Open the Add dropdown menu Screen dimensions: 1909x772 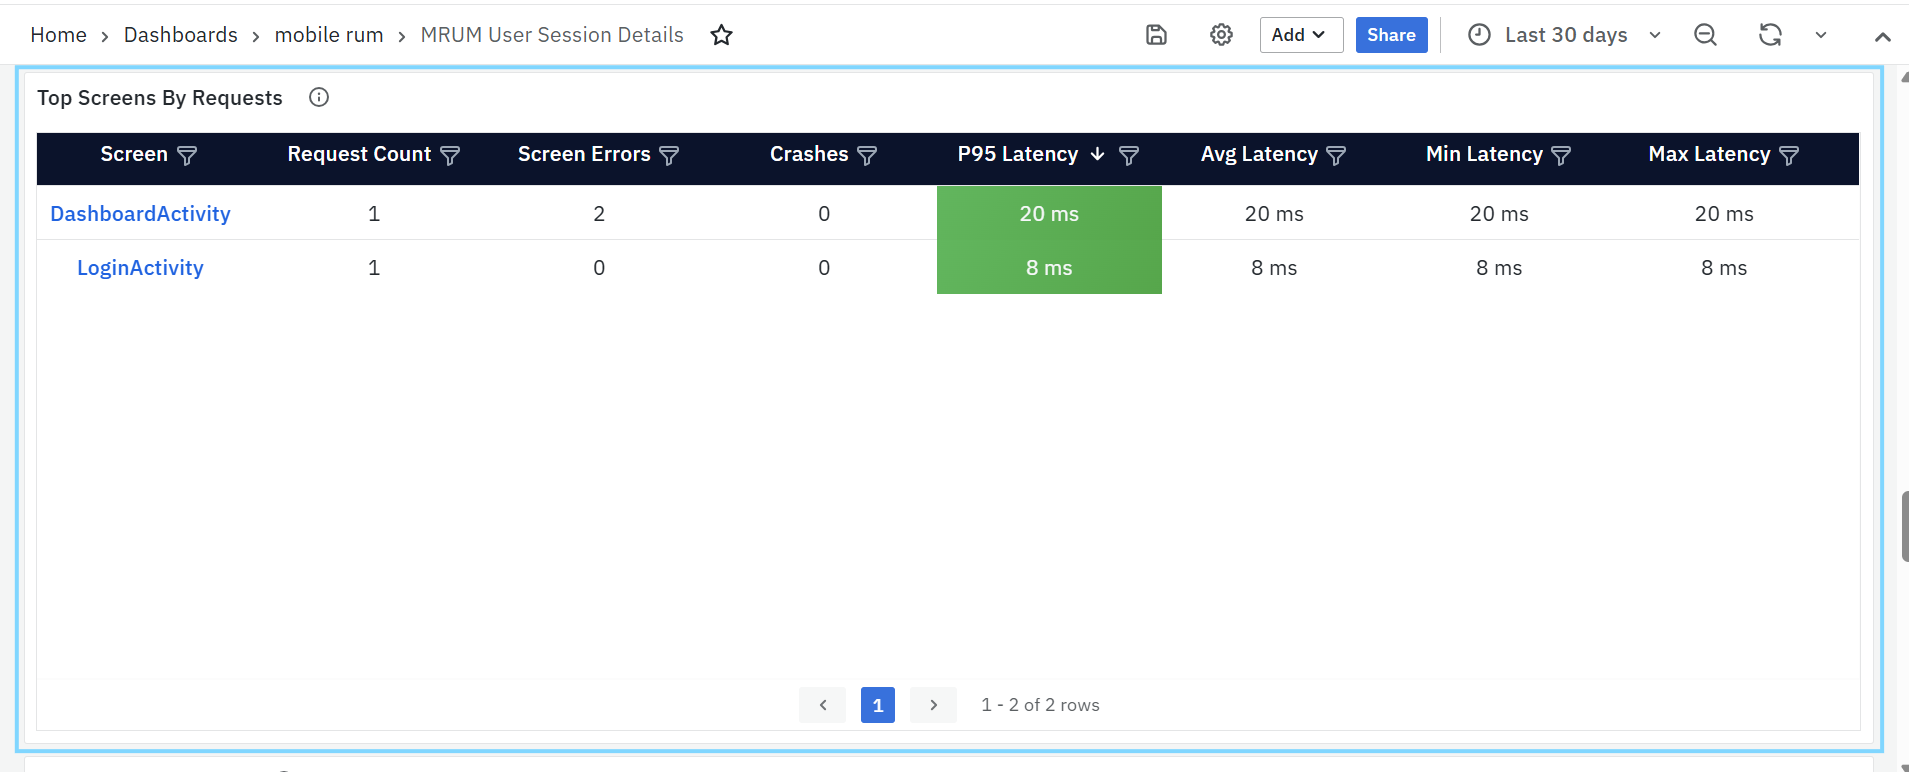point(1300,35)
